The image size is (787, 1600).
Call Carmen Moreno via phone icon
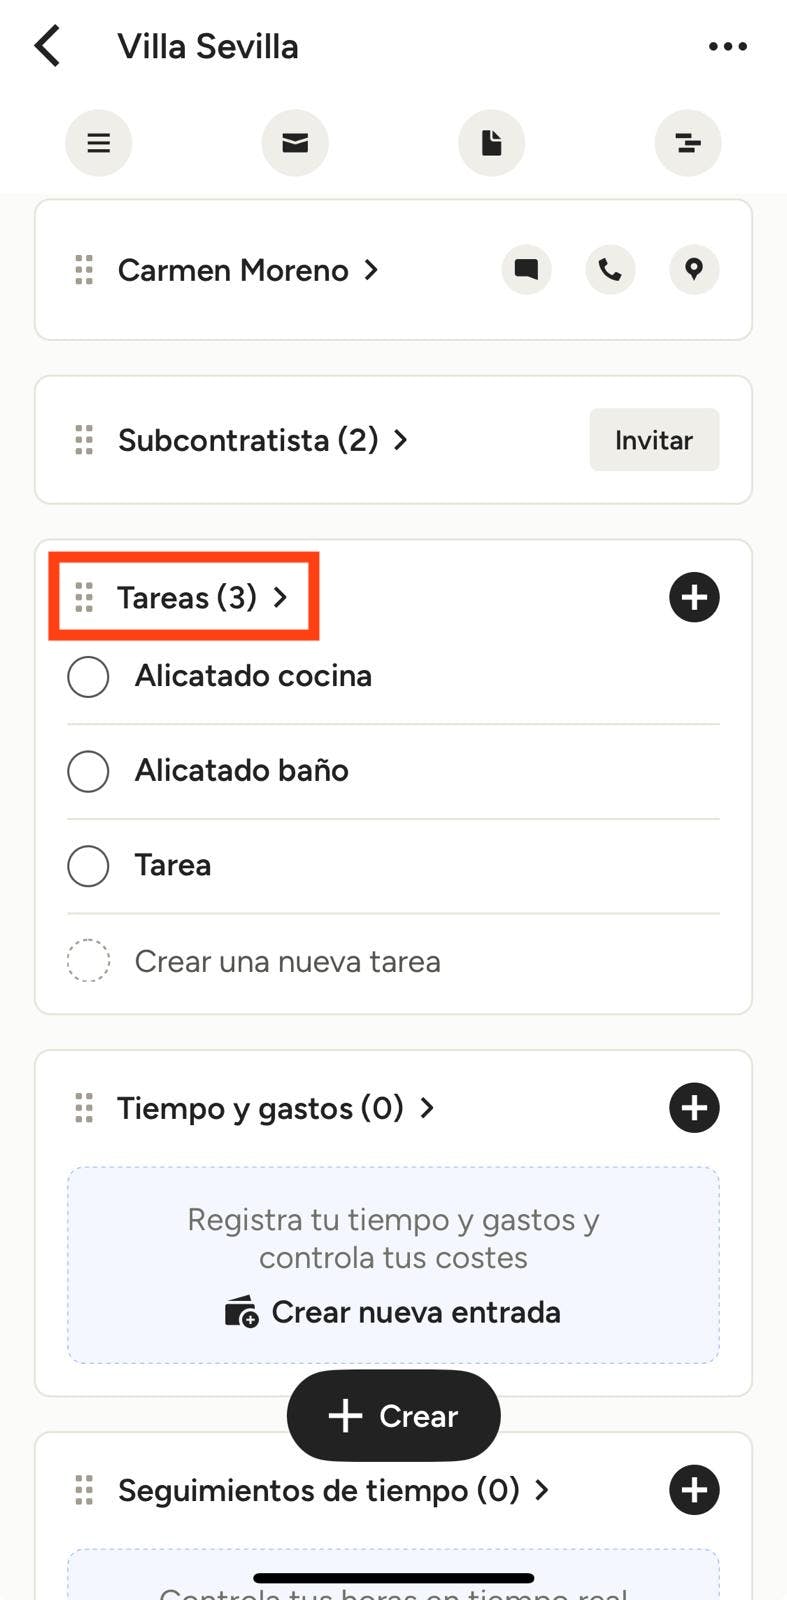(x=610, y=269)
